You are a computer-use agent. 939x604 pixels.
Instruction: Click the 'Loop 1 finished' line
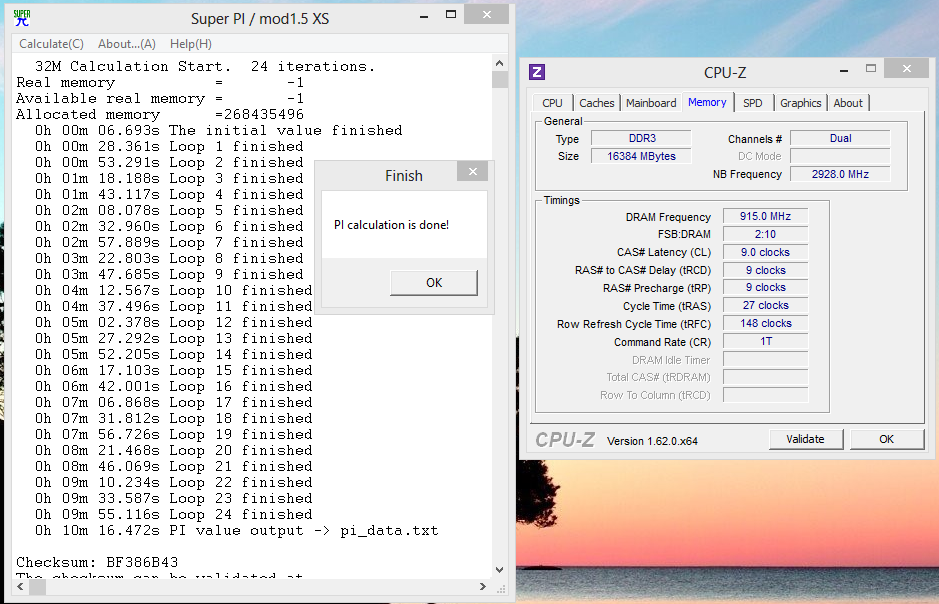coord(169,146)
